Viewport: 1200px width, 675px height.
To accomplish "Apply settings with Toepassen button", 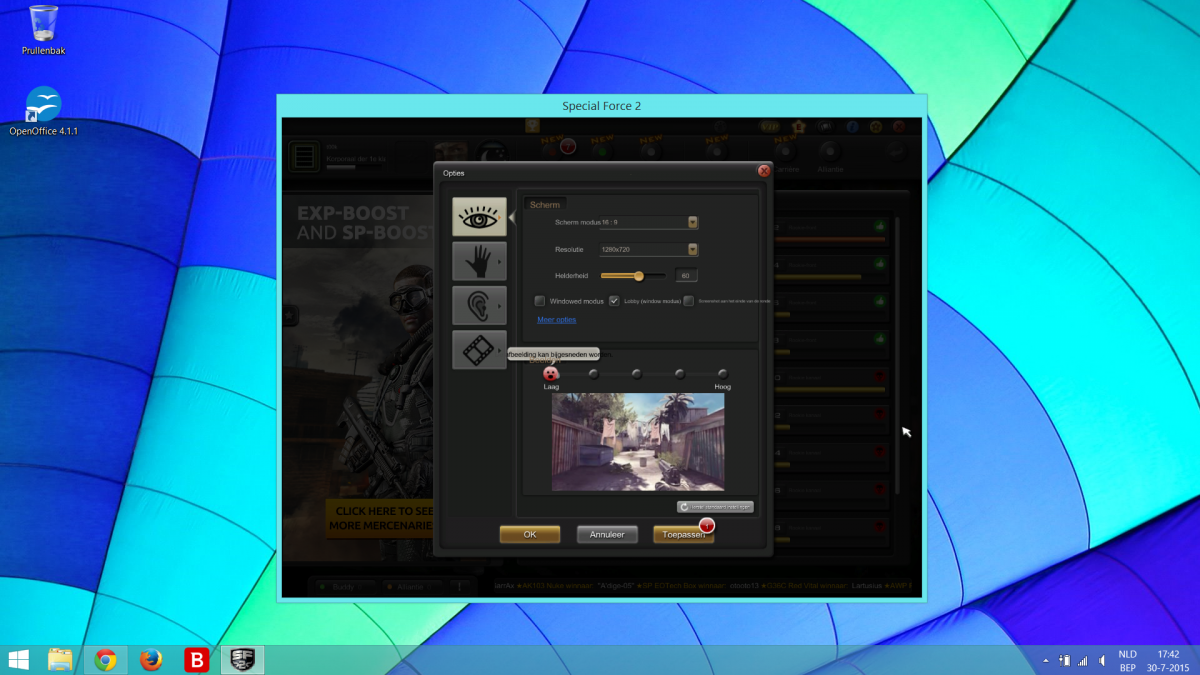I will pyautogui.click(x=684, y=535).
